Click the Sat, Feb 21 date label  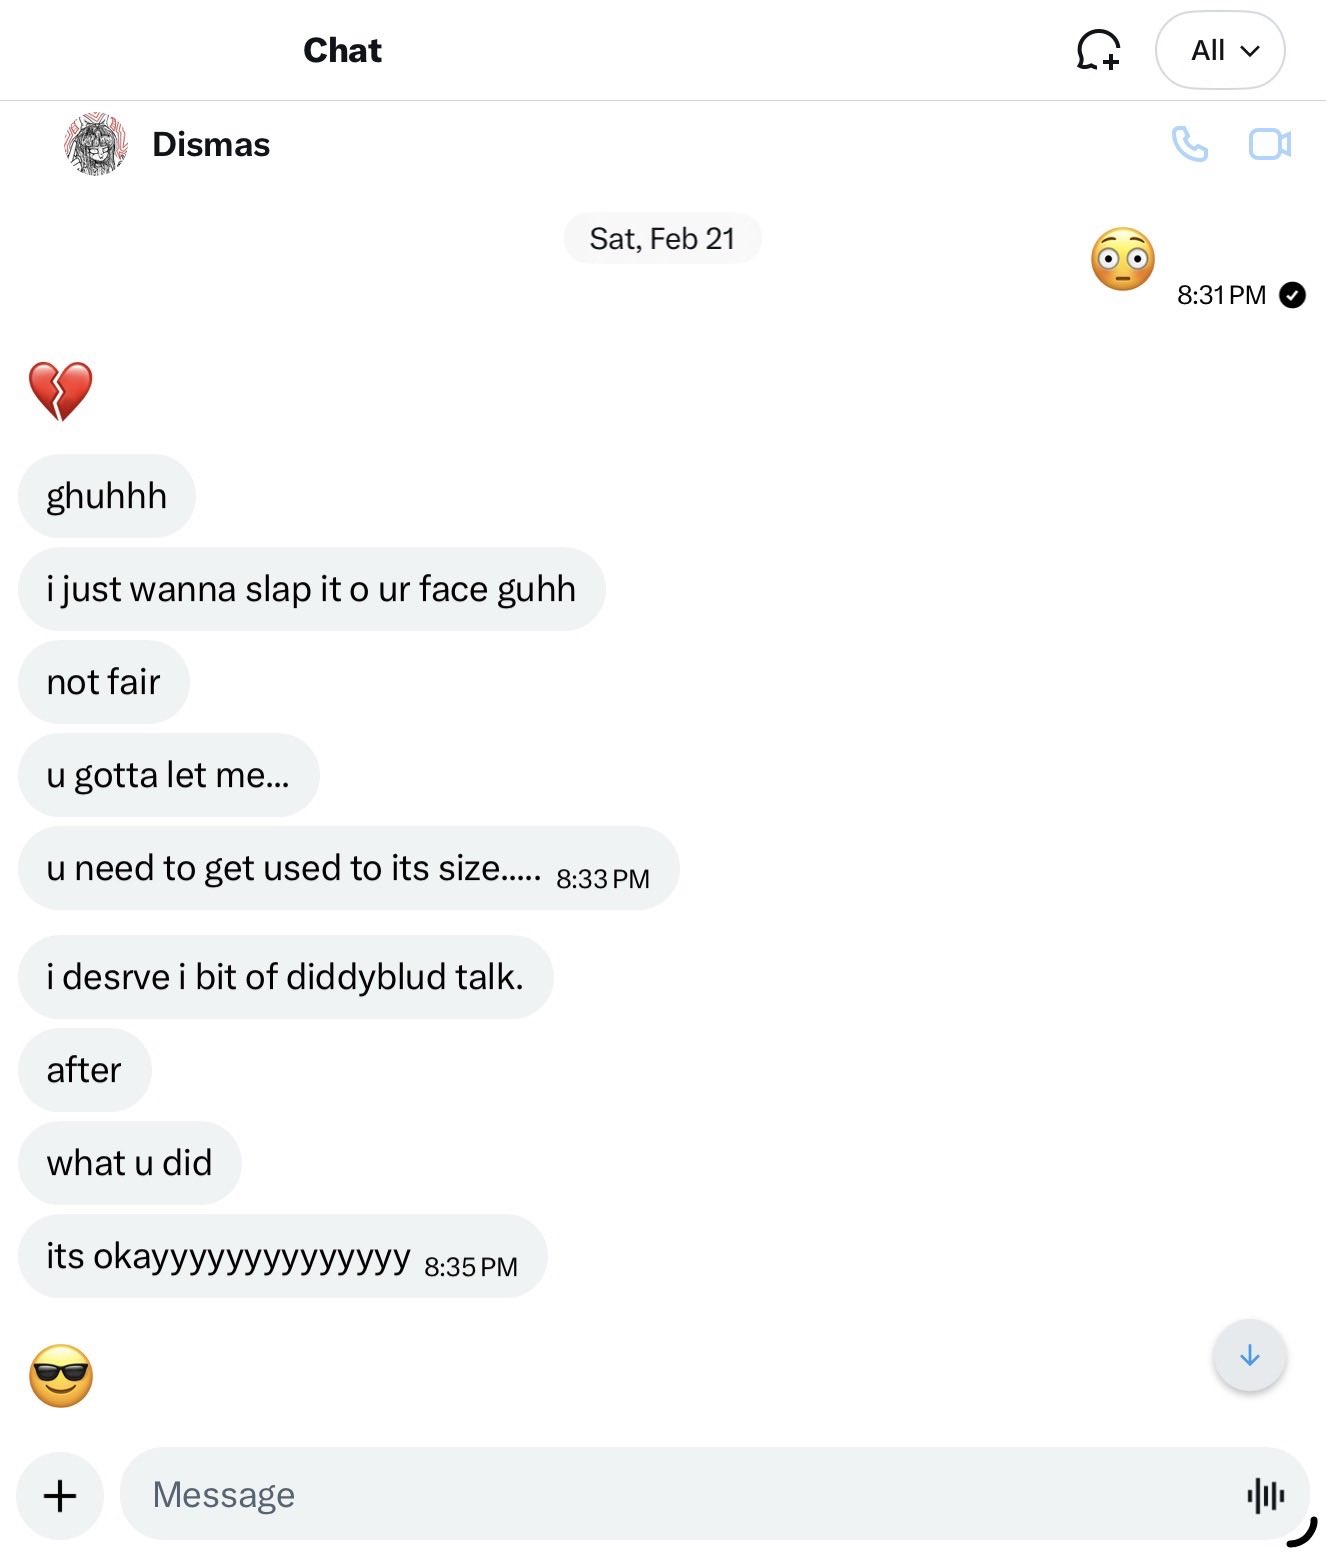[662, 239]
